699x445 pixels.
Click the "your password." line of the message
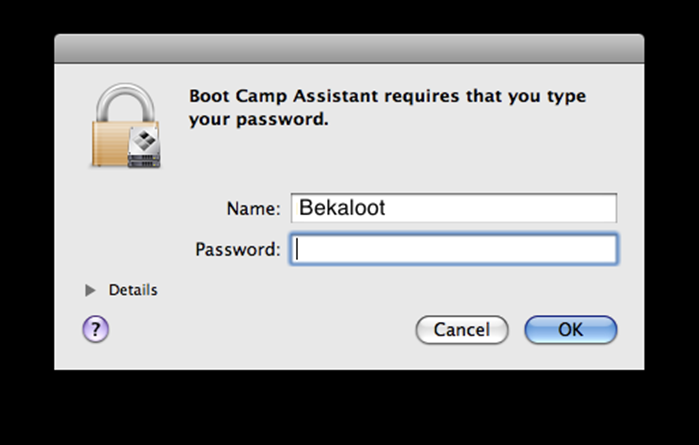click(x=258, y=119)
